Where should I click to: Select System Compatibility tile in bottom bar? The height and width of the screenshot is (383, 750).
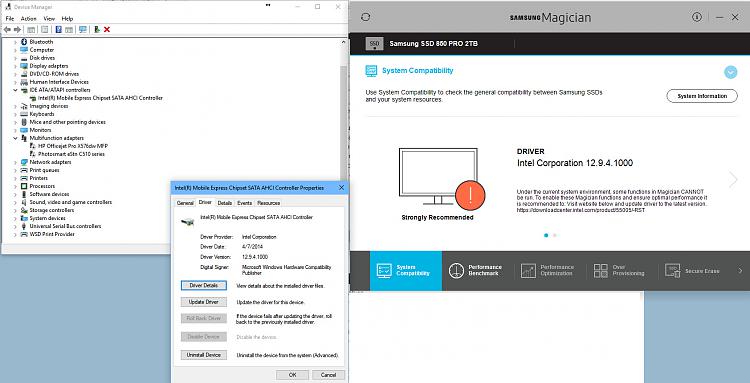[x=406, y=271]
